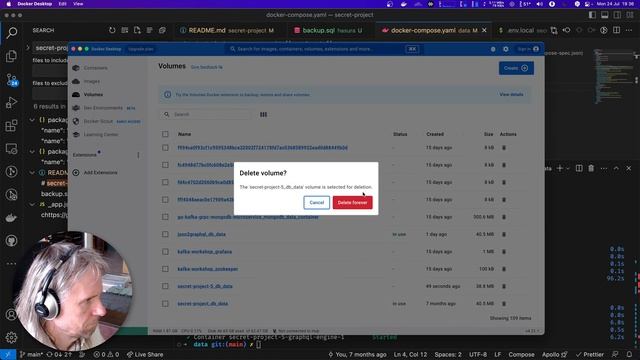
Task: Open new terminal dropdown arrow
Action: pos(568,168)
